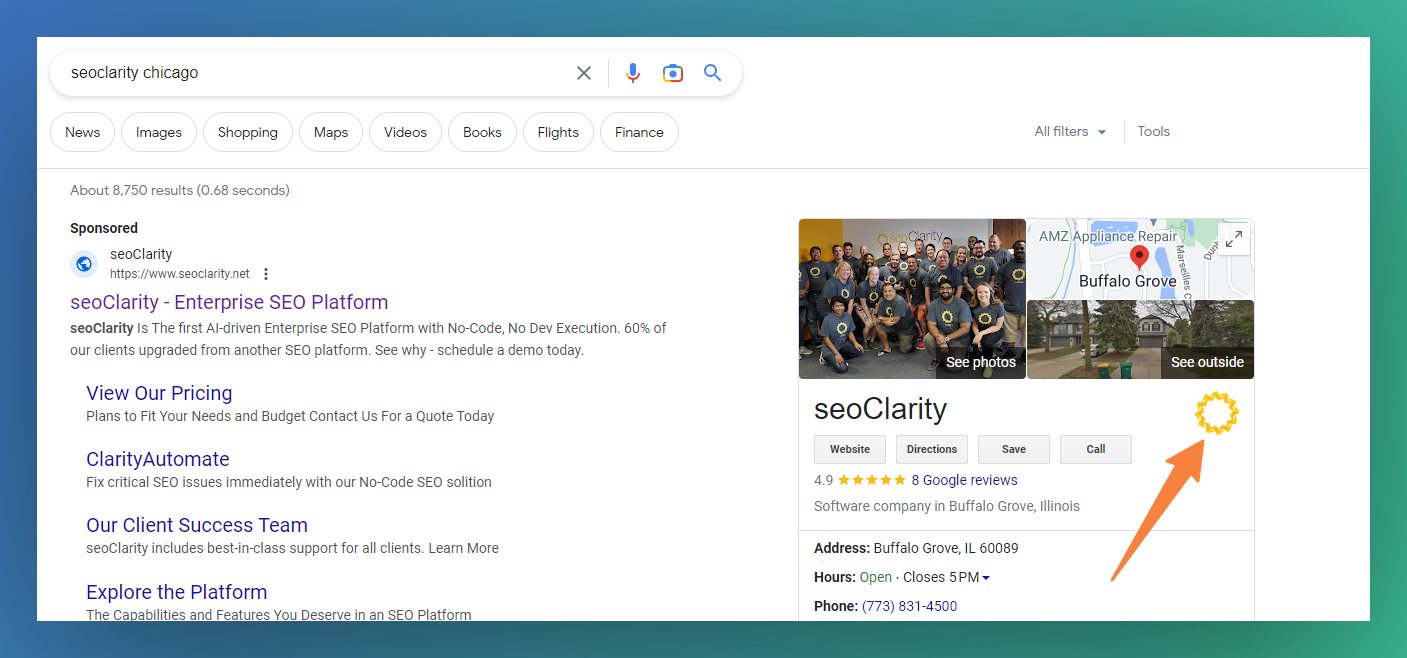This screenshot has height=658, width=1407.
Task: Click the seoClarity advertiser name above the URL
Action: click(x=141, y=254)
